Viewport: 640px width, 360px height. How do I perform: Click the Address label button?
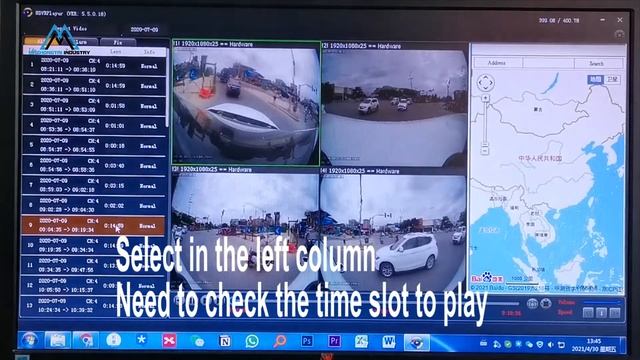[x=497, y=63]
